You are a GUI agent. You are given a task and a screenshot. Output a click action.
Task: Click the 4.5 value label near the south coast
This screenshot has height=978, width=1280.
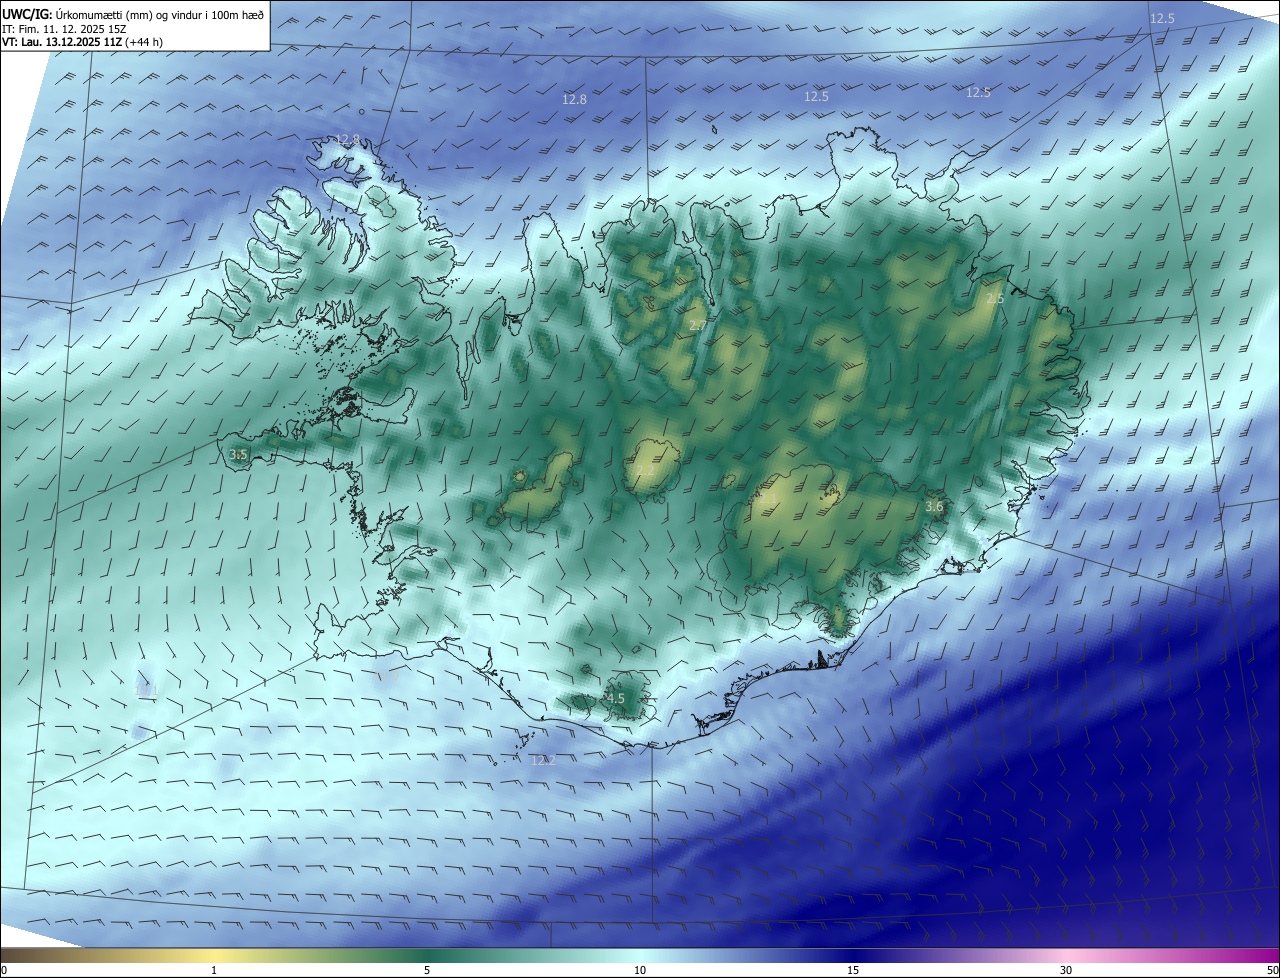pos(615,698)
